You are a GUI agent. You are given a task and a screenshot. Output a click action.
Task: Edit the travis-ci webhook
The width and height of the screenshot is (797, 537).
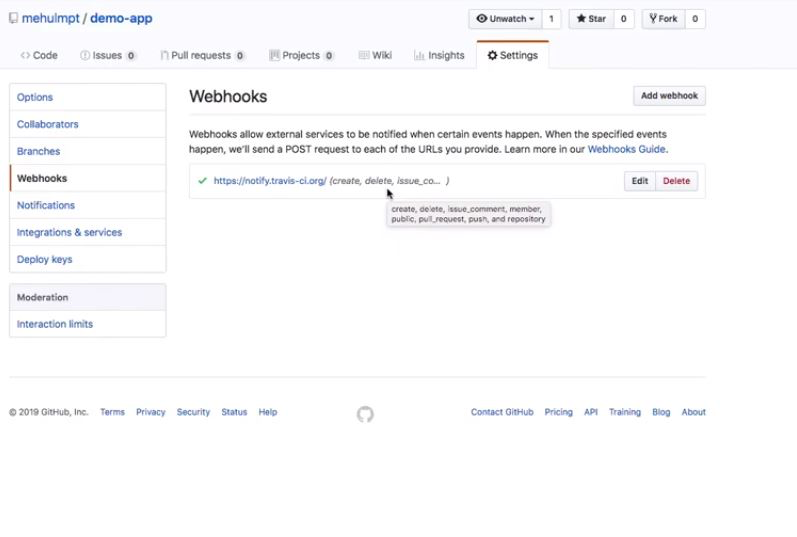point(640,181)
